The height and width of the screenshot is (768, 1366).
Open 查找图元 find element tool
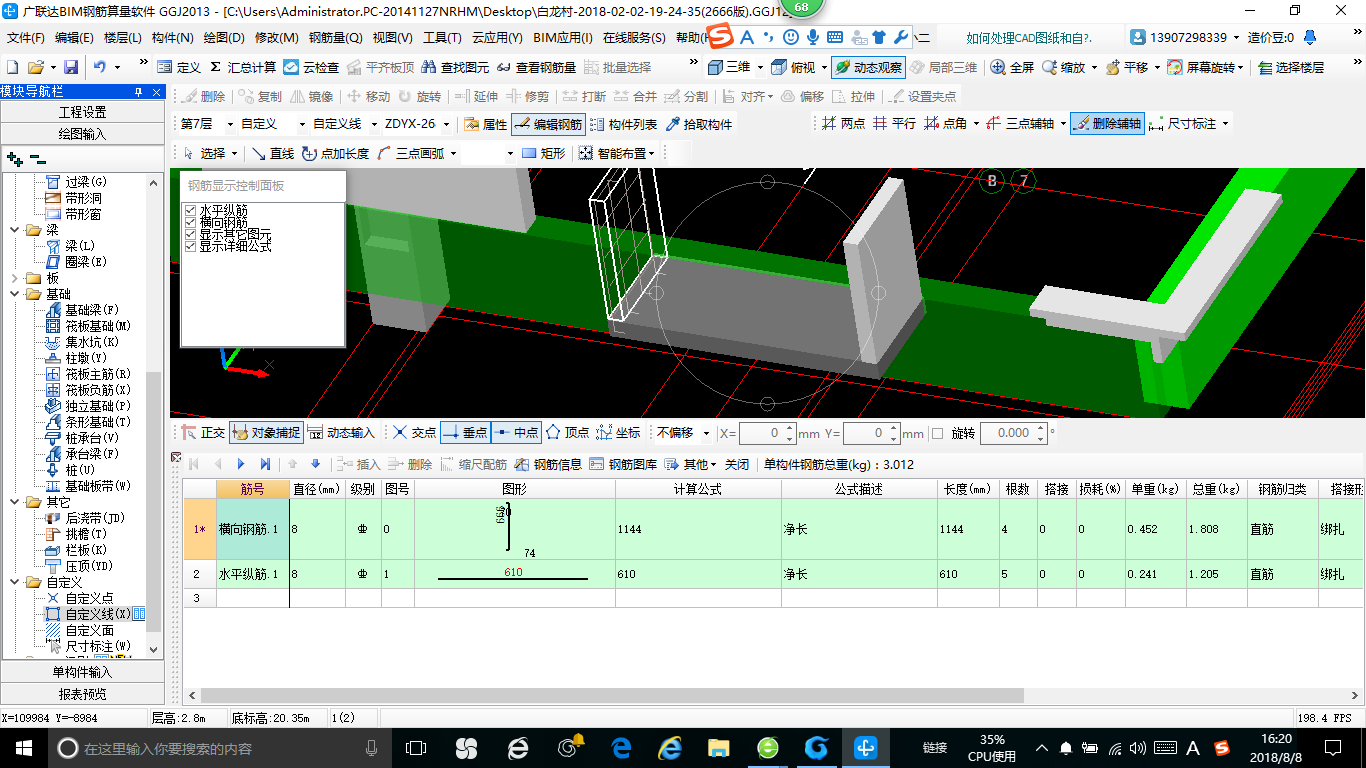[455, 67]
